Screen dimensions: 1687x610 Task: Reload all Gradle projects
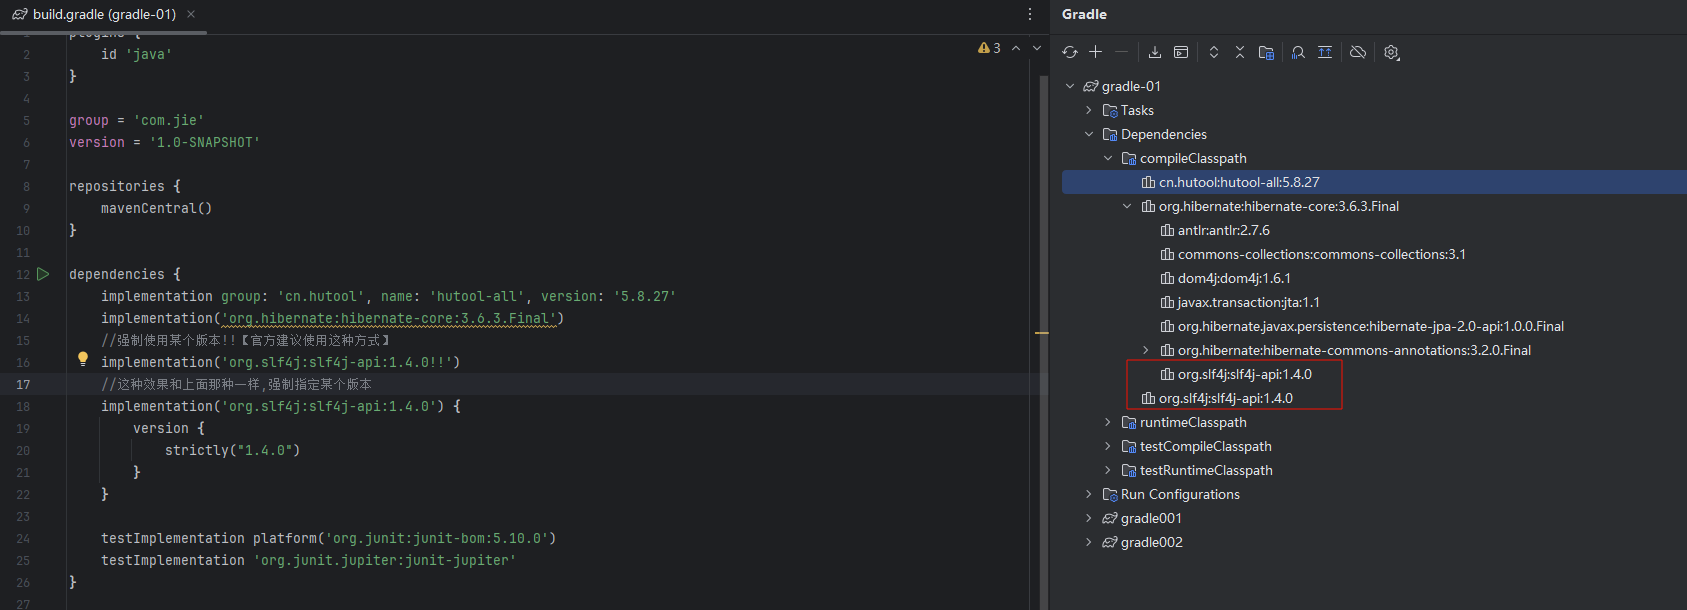1070,52
